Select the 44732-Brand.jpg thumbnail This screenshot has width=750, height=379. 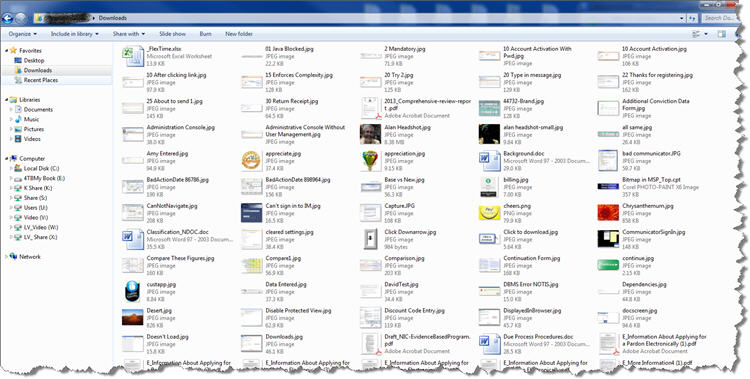(489, 109)
